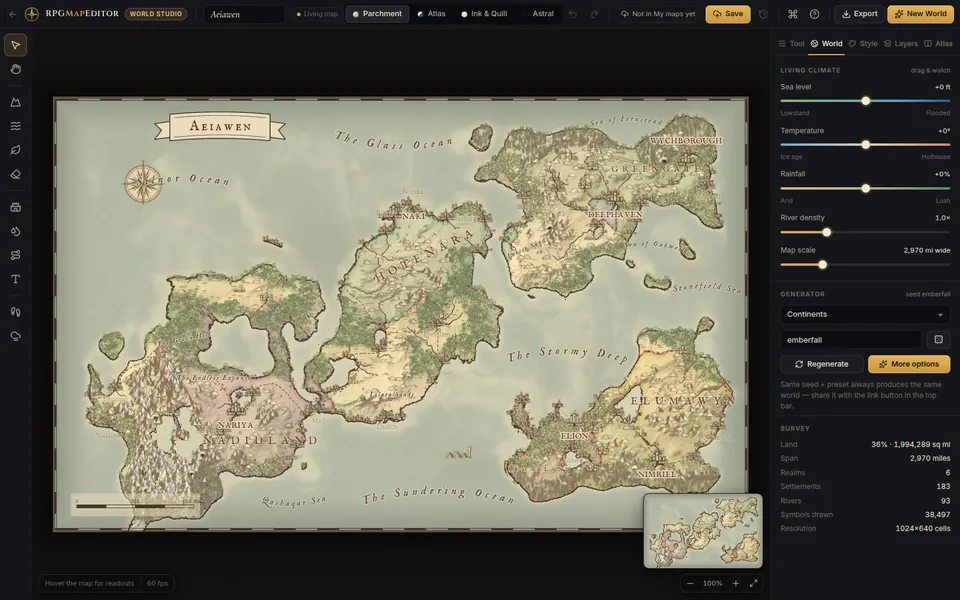
Task: Adjust the Temperature slider handle
Action: click(x=866, y=145)
